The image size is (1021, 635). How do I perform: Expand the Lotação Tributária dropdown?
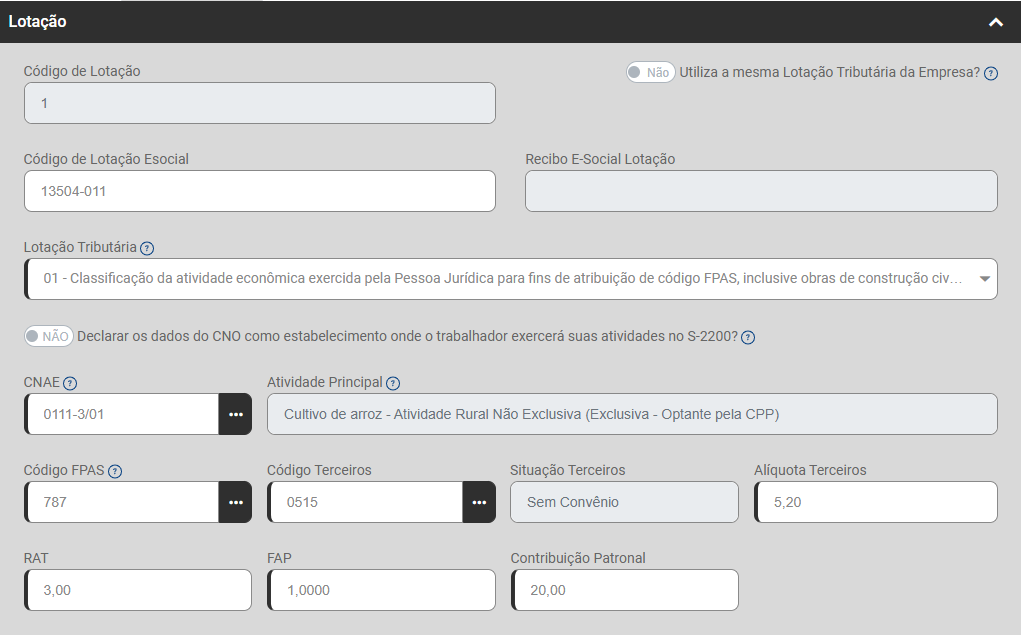(984, 279)
